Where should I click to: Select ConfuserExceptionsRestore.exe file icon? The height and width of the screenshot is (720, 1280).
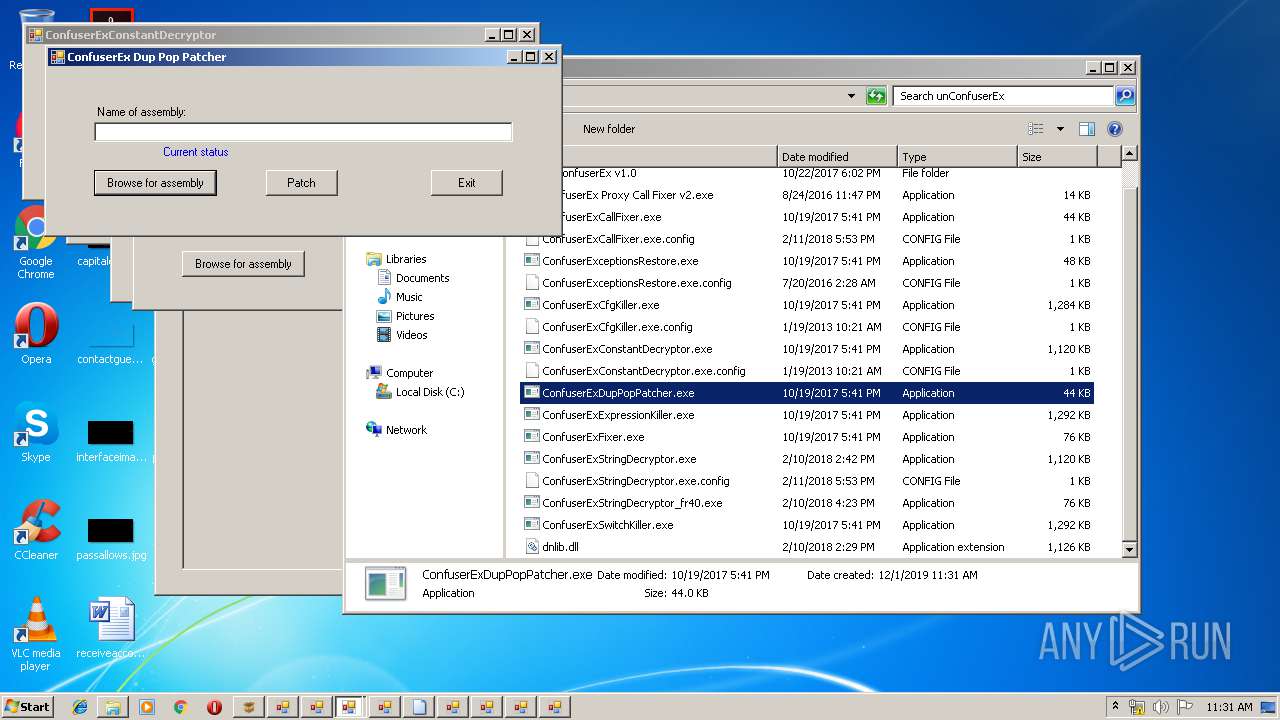533,261
